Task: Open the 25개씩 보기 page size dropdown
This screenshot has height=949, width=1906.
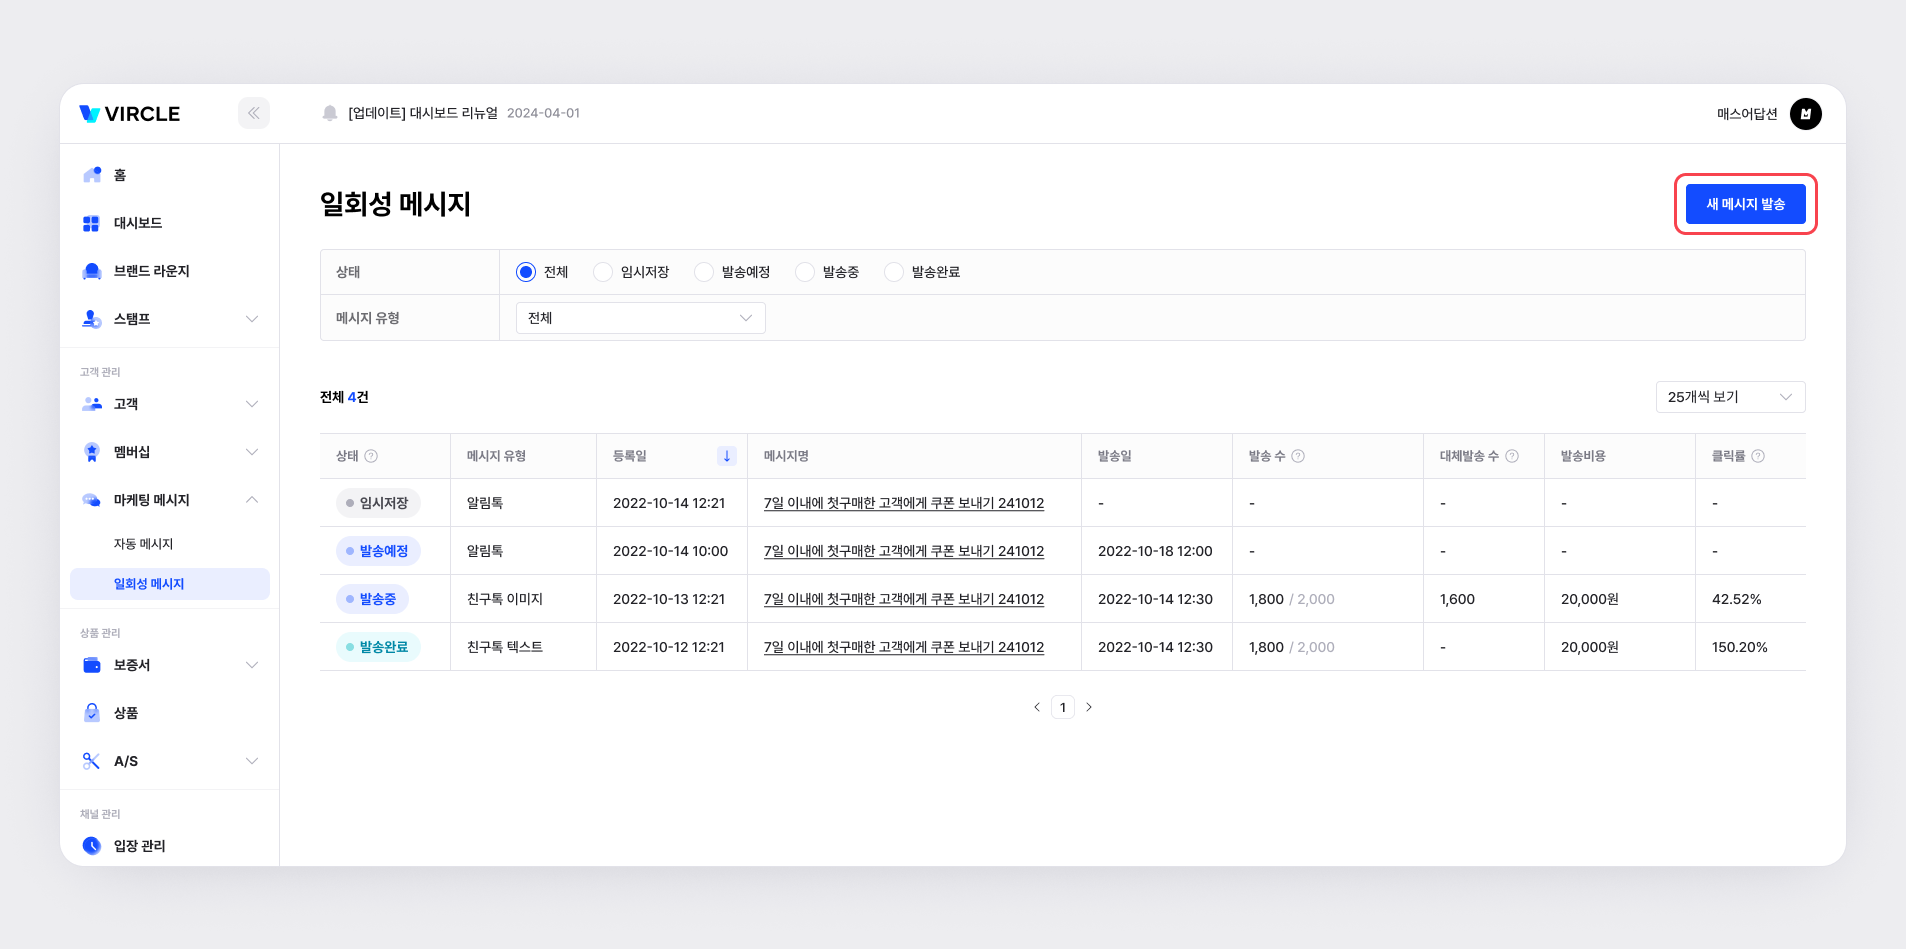Action: 1730,397
